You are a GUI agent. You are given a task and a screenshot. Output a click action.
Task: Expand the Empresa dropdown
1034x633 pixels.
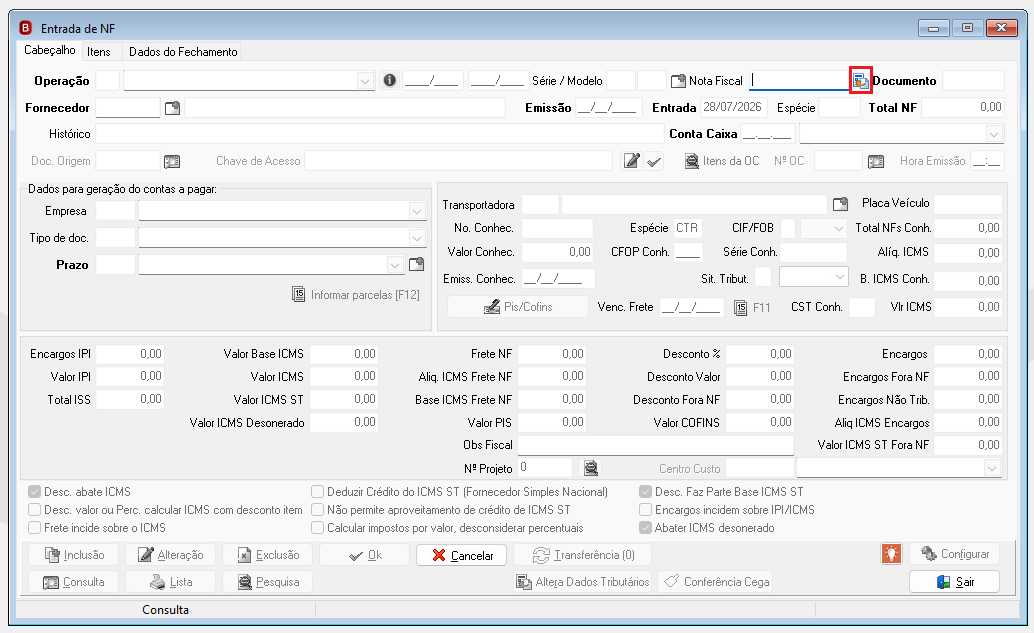[x=417, y=211]
